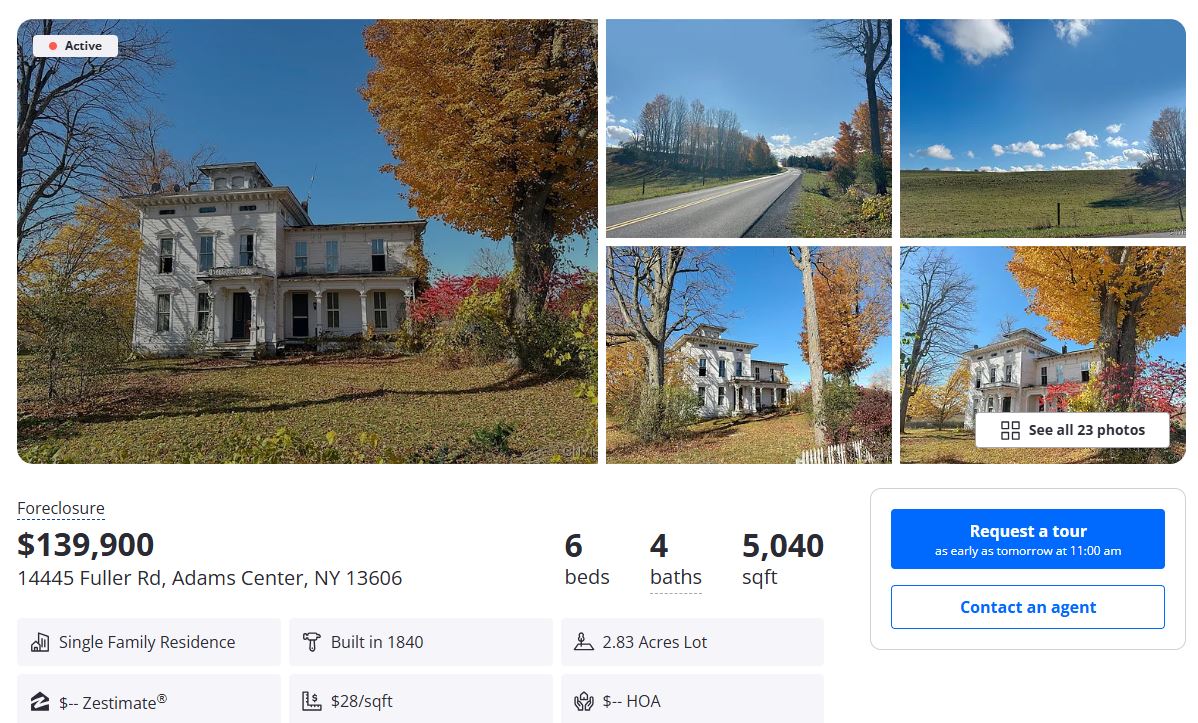The height and width of the screenshot is (723, 1198).
Task: Click the Foreclosure underlined label
Action: click(x=61, y=508)
